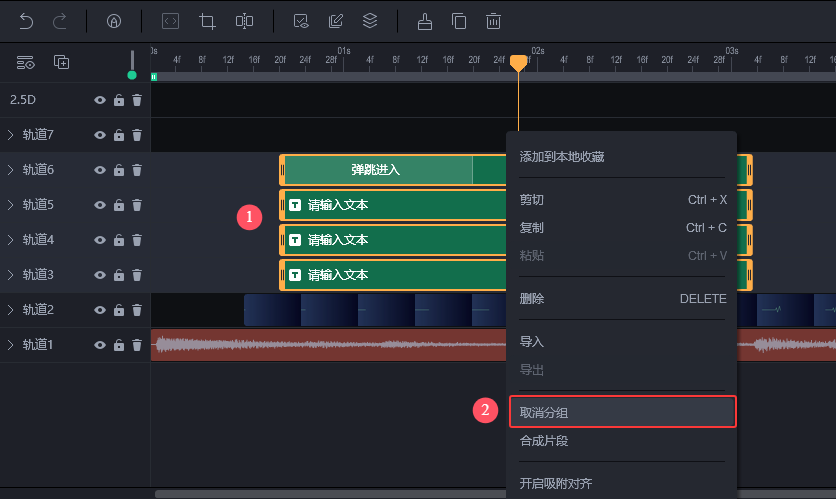This screenshot has height=499, width=836.
Task: Select 添加到本地收藏 in context menu
Action: point(561,156)
